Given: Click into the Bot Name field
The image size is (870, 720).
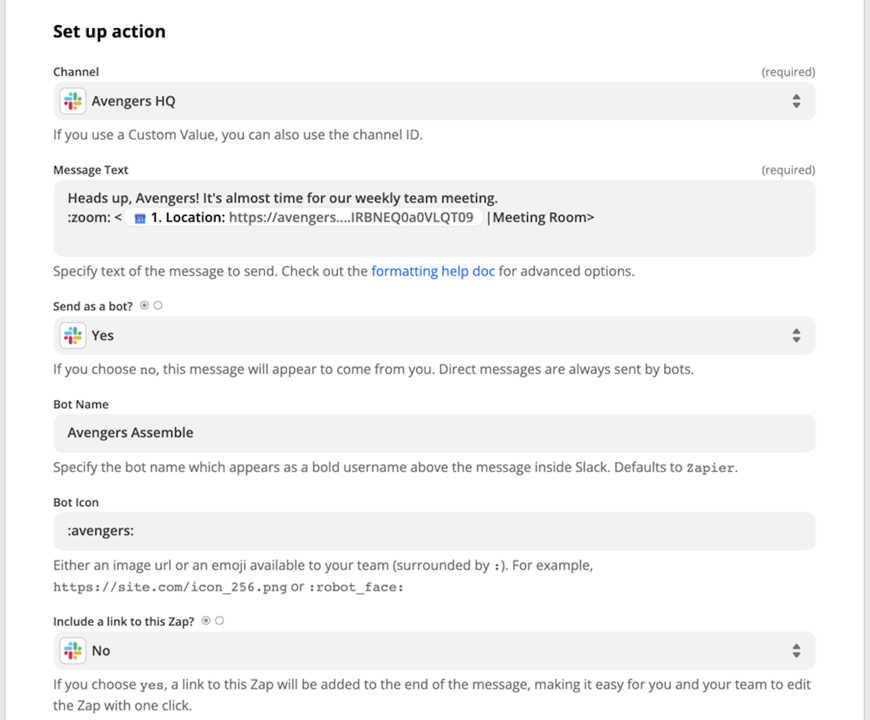Looking at the screenshot, I should (x=434, y=433).
